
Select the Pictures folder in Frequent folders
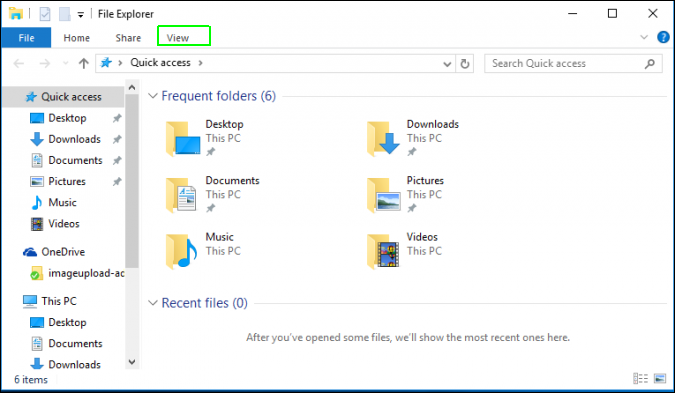(406, 194)
